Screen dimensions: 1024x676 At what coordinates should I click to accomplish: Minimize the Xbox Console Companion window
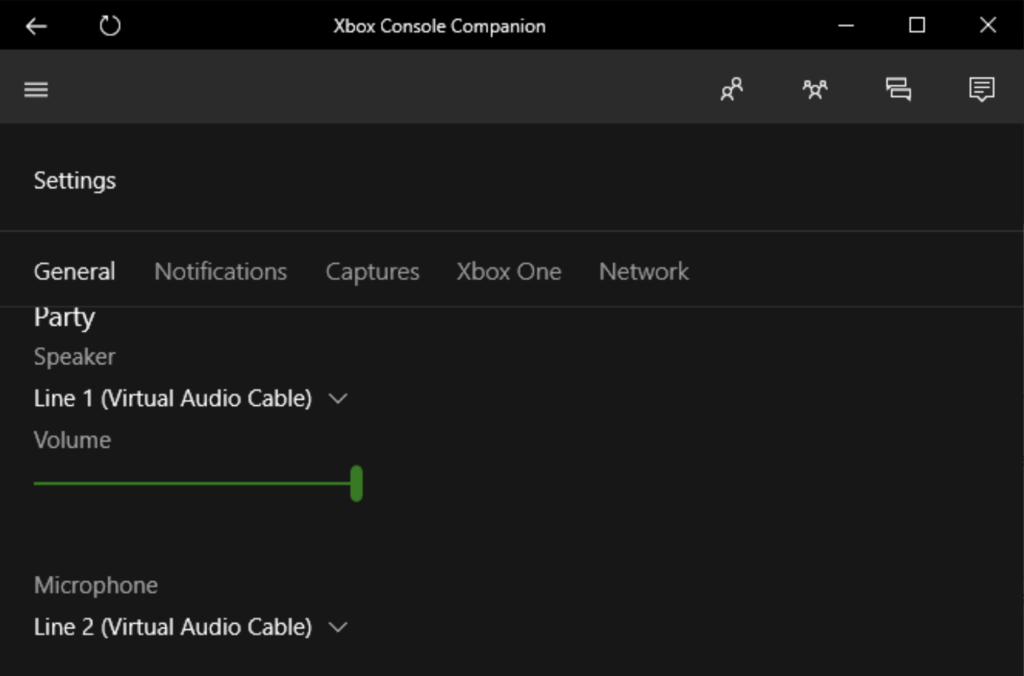[x=846, y=26]
